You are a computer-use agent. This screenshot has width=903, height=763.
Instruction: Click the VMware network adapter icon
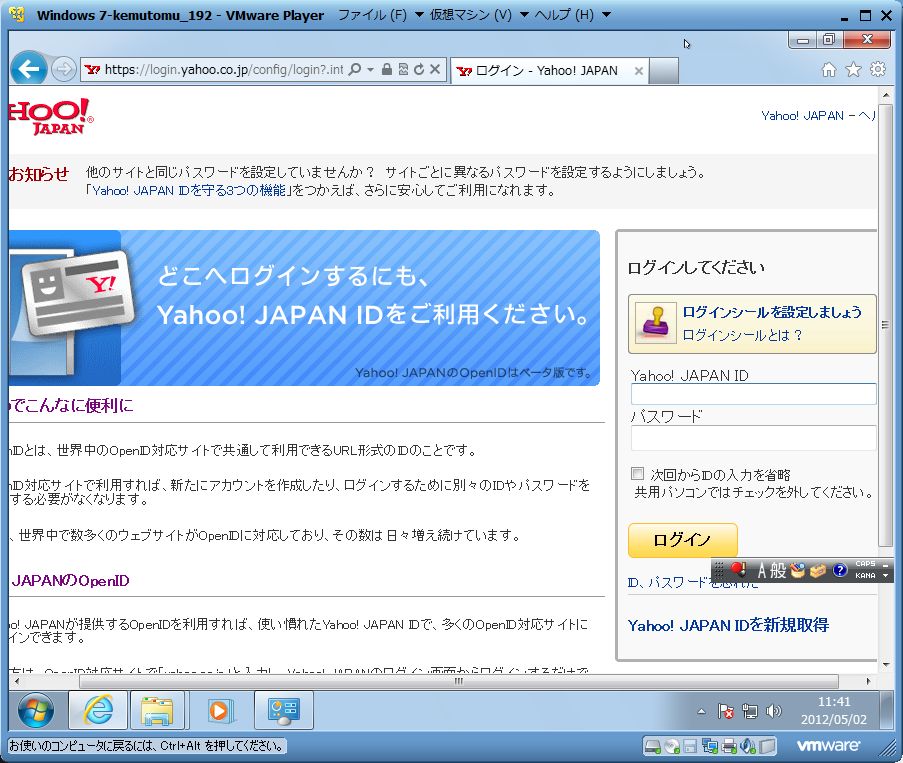pyautogui.click(x=710, y=747)
